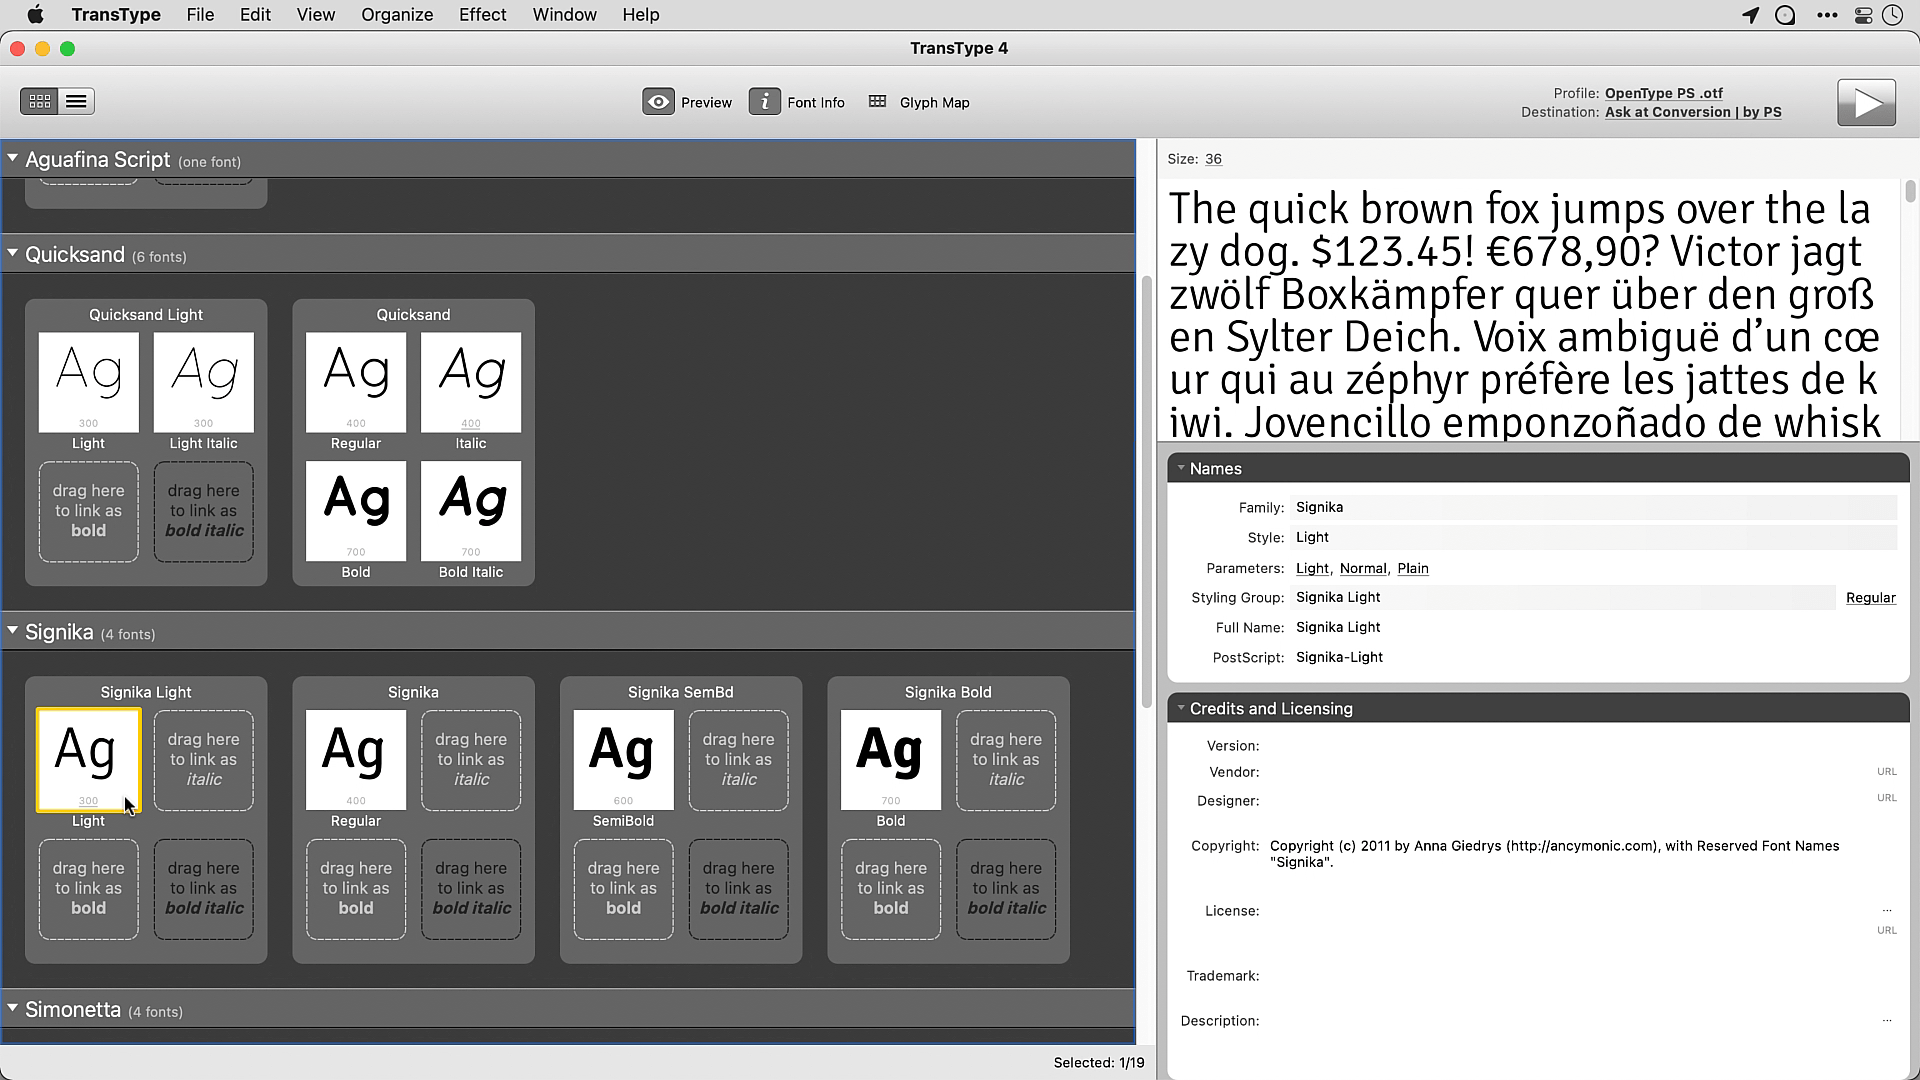Click the Light parameter link

[1312, 568]
